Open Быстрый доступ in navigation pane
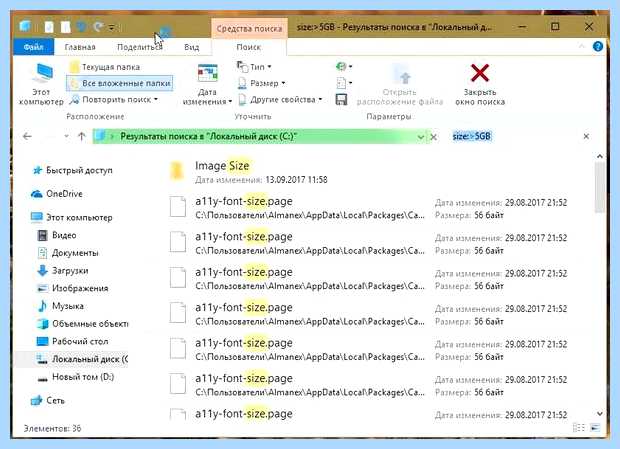 (x=72, y=170)
